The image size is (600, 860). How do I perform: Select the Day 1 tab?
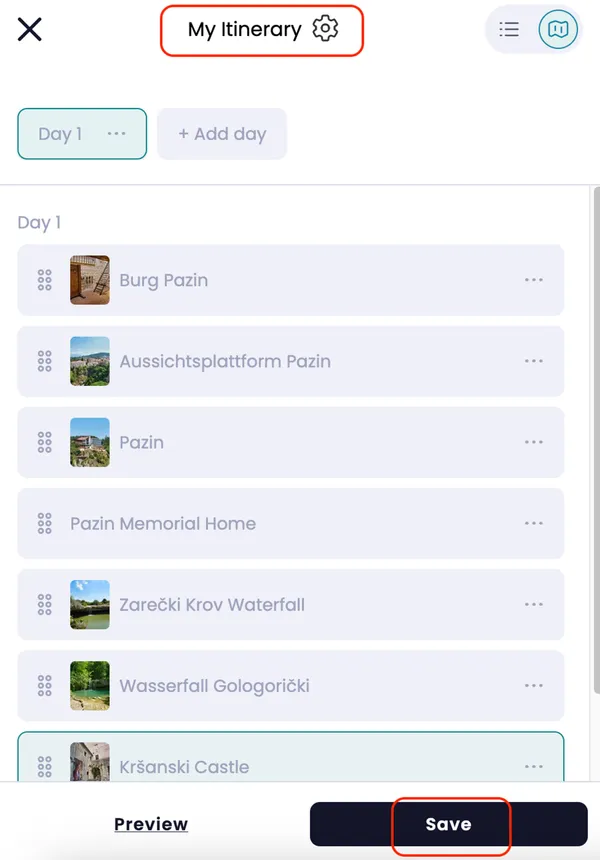click(x=61, y=134)
